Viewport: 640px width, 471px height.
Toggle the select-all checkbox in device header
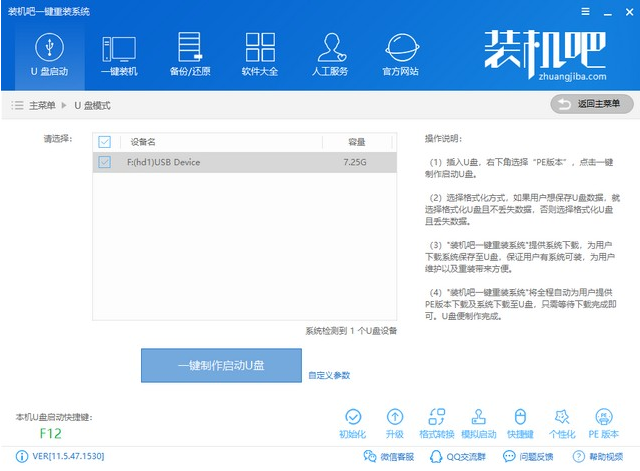(105, 142)
